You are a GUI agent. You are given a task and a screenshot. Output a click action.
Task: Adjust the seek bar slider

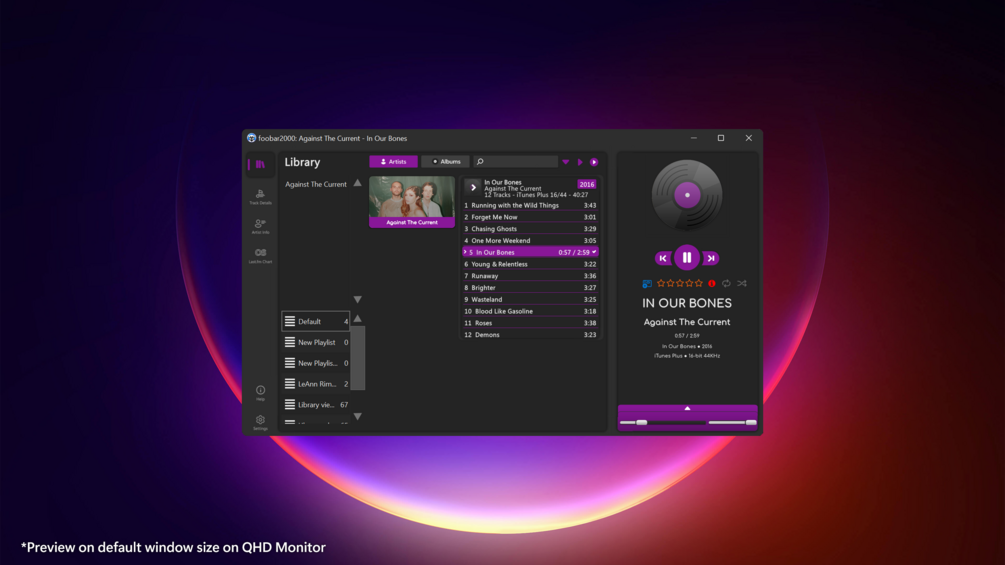663,423
